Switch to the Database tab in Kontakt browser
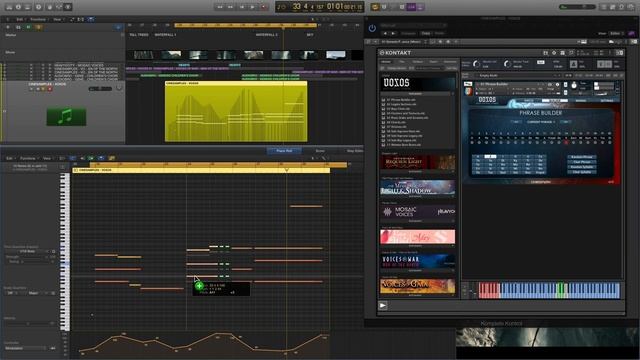Screen dimensions: 640x360 417,62
